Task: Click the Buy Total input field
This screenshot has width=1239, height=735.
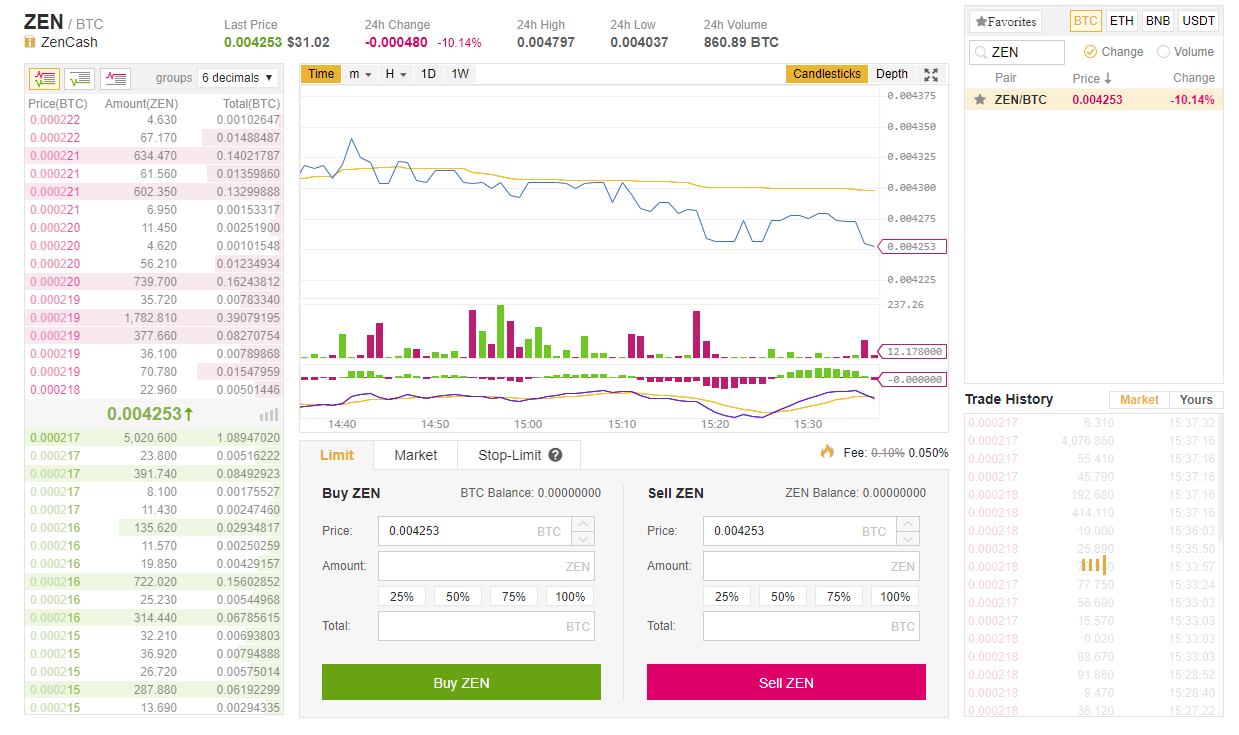Action: pyautogui.click(x=486, y=626)
